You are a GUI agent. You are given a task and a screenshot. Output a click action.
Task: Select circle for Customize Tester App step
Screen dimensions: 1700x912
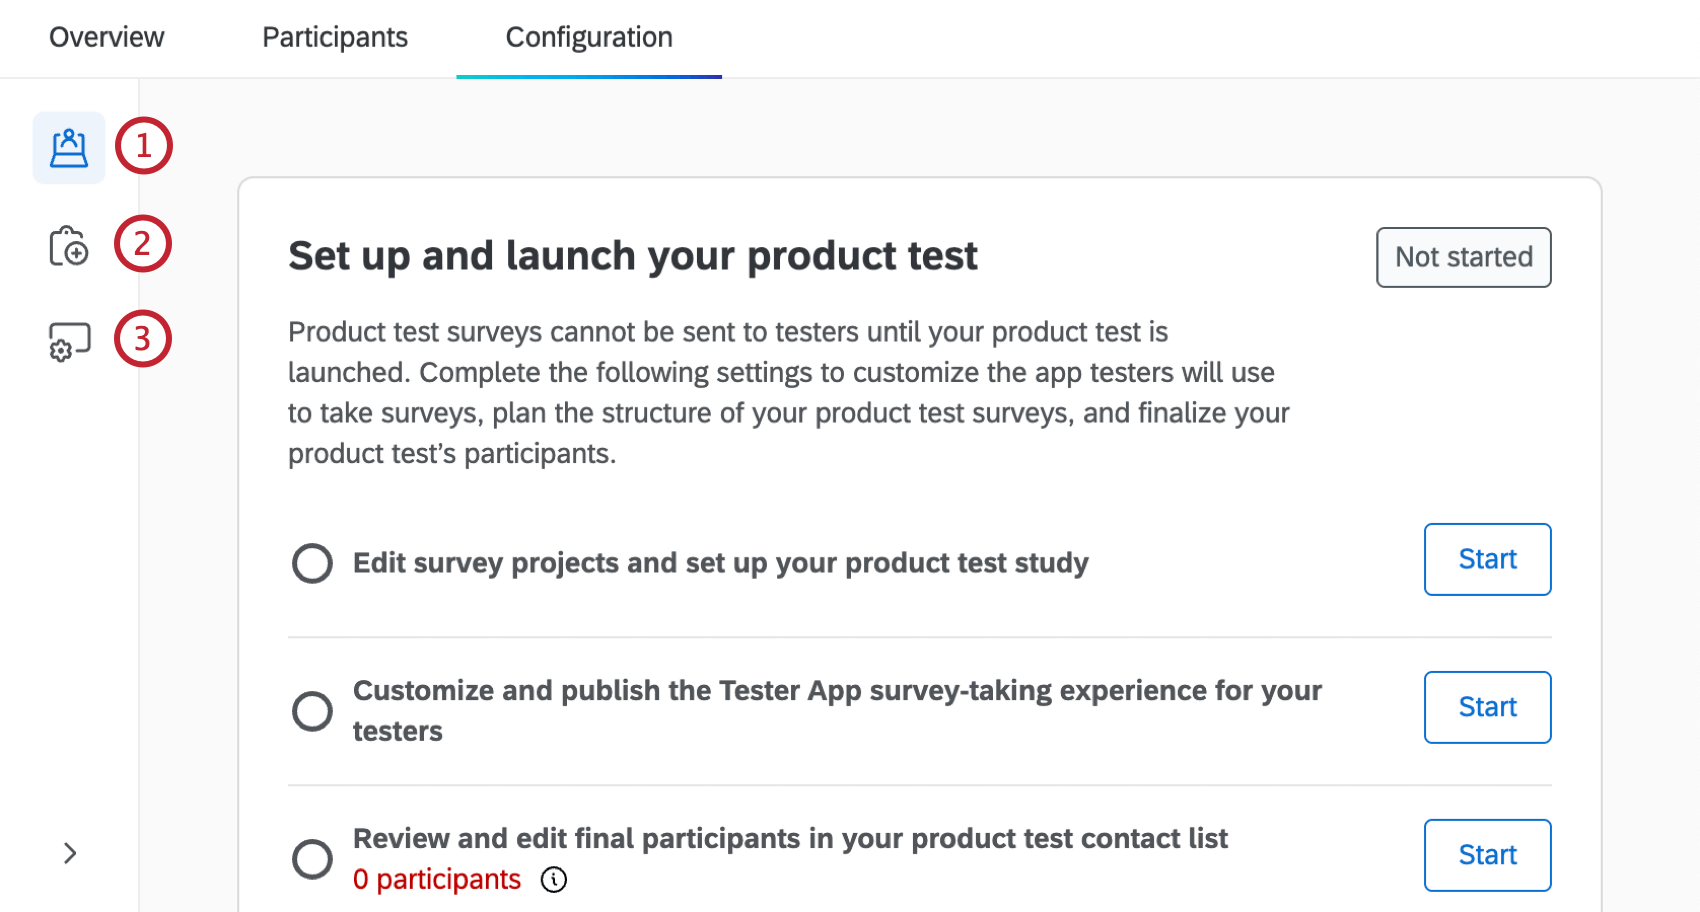click(x=312, y=711)
